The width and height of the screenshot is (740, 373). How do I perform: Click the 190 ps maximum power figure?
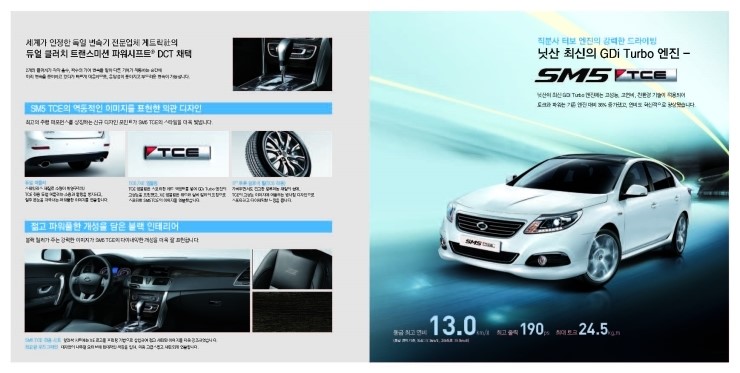(x=535, y=329)
